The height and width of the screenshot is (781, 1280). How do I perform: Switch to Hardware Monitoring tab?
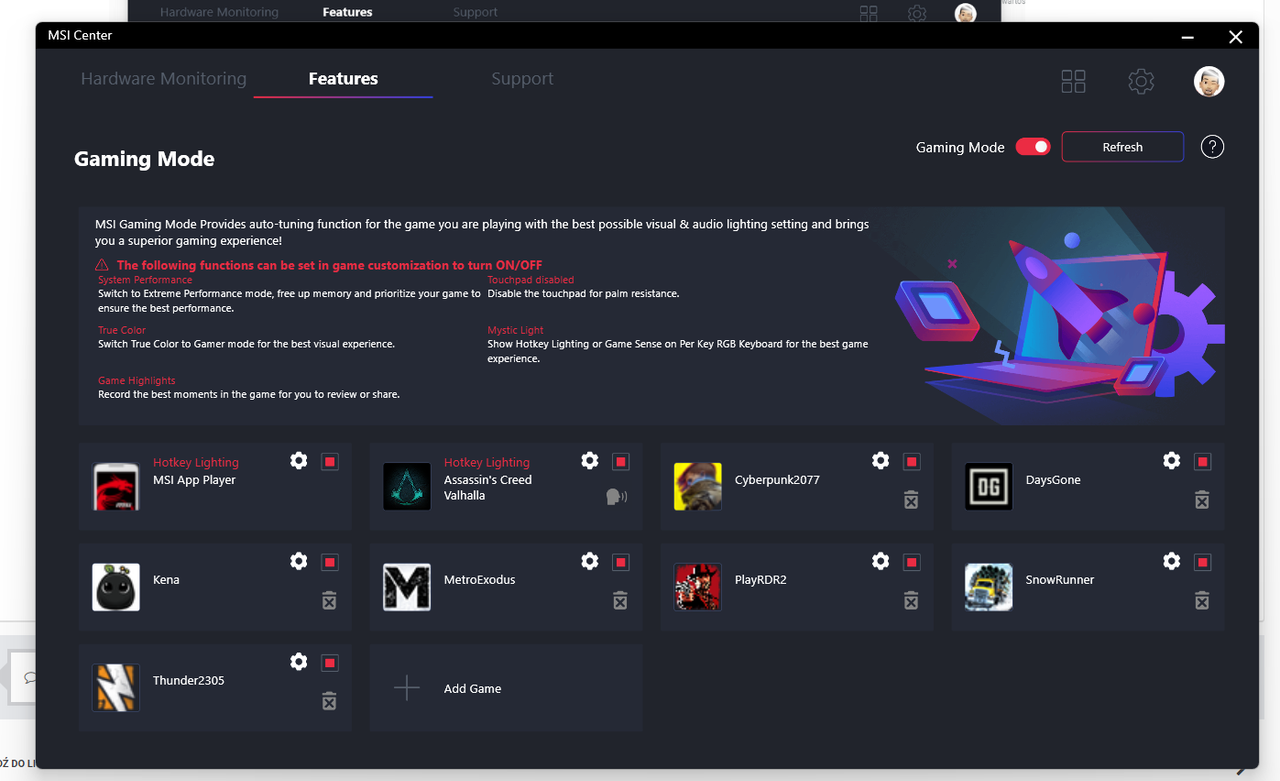(x=163, y=78)
